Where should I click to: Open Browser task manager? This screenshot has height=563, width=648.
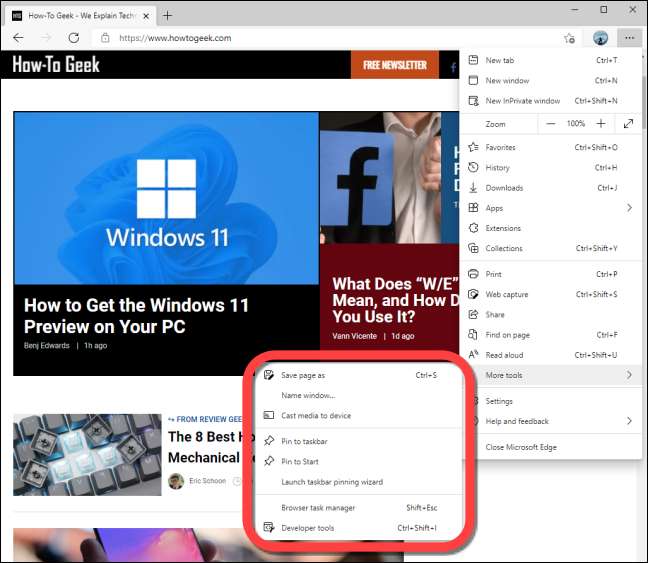(x=318, y=508)
